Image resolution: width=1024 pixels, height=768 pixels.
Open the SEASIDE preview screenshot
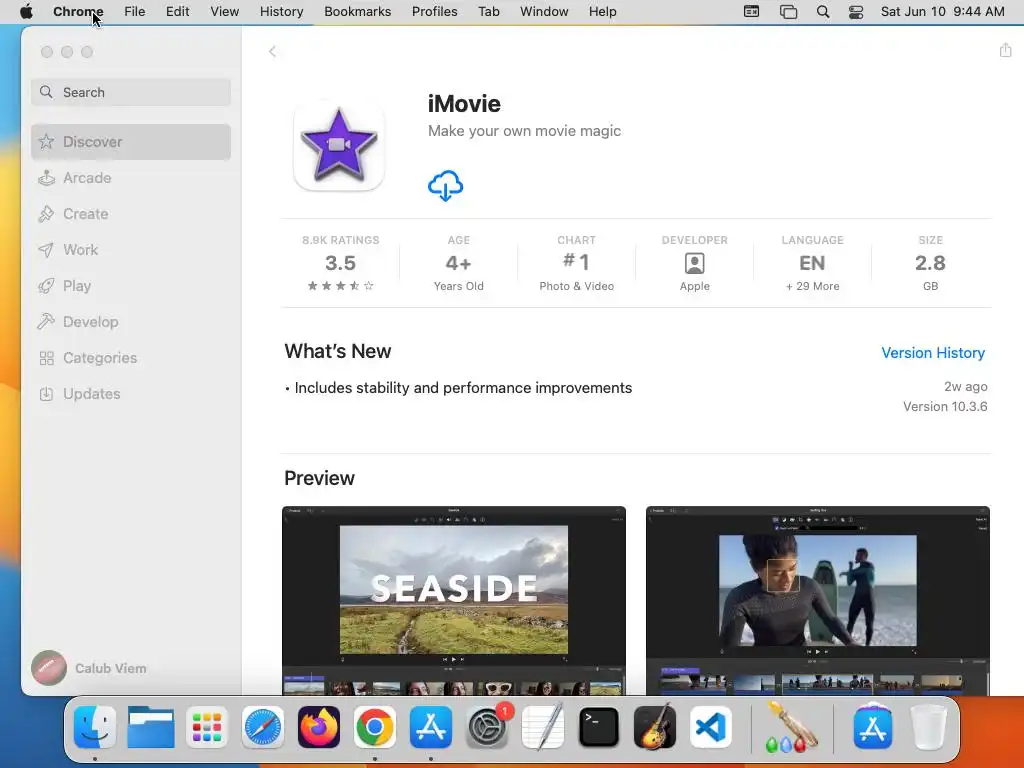point(454,600)
